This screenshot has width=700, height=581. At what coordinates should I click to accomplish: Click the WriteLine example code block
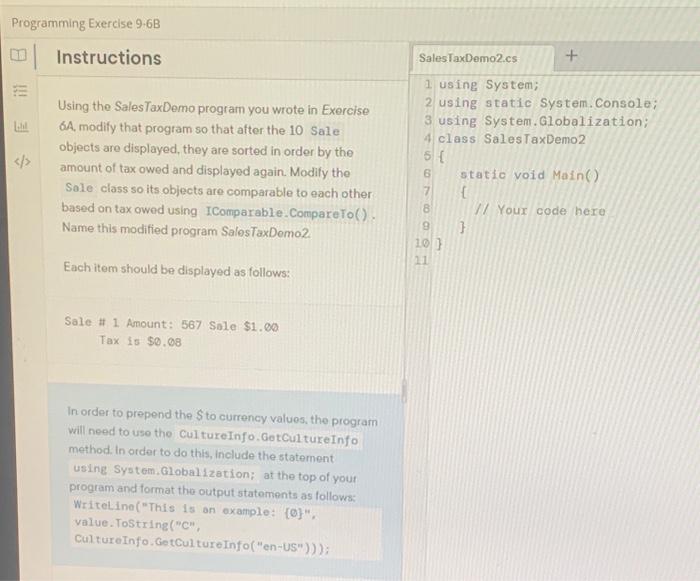[x=225, y=527]
